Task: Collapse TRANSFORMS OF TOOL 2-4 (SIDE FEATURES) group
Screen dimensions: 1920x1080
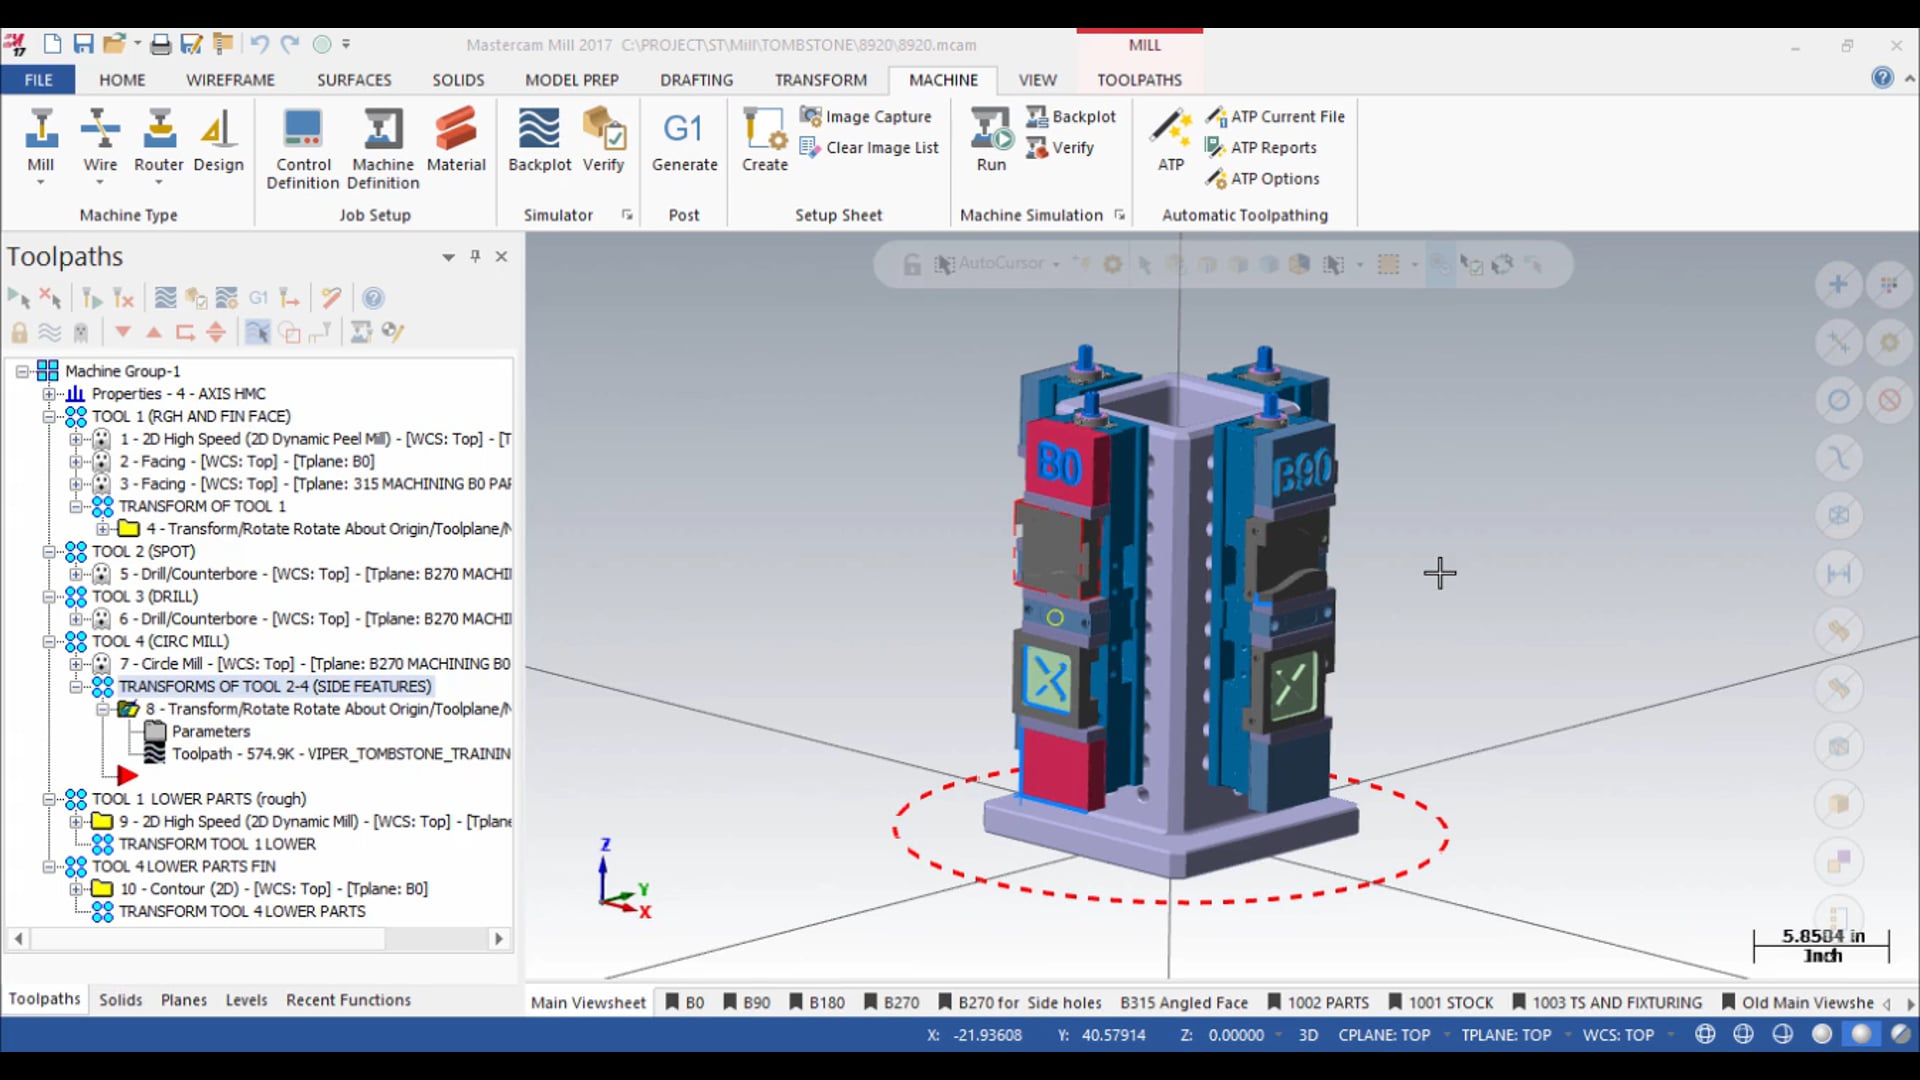Action: (75, 686)
